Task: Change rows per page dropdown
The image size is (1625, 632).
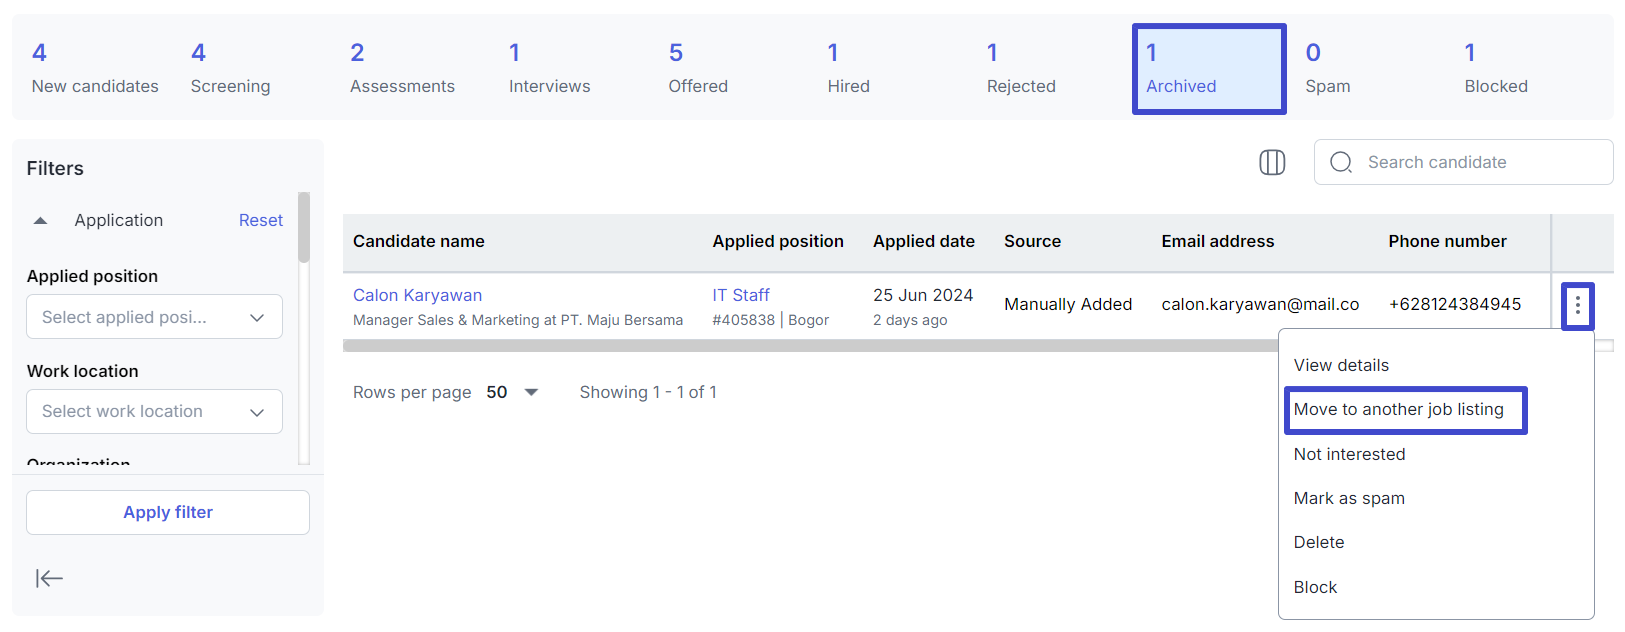Action: tap(513, 392)
